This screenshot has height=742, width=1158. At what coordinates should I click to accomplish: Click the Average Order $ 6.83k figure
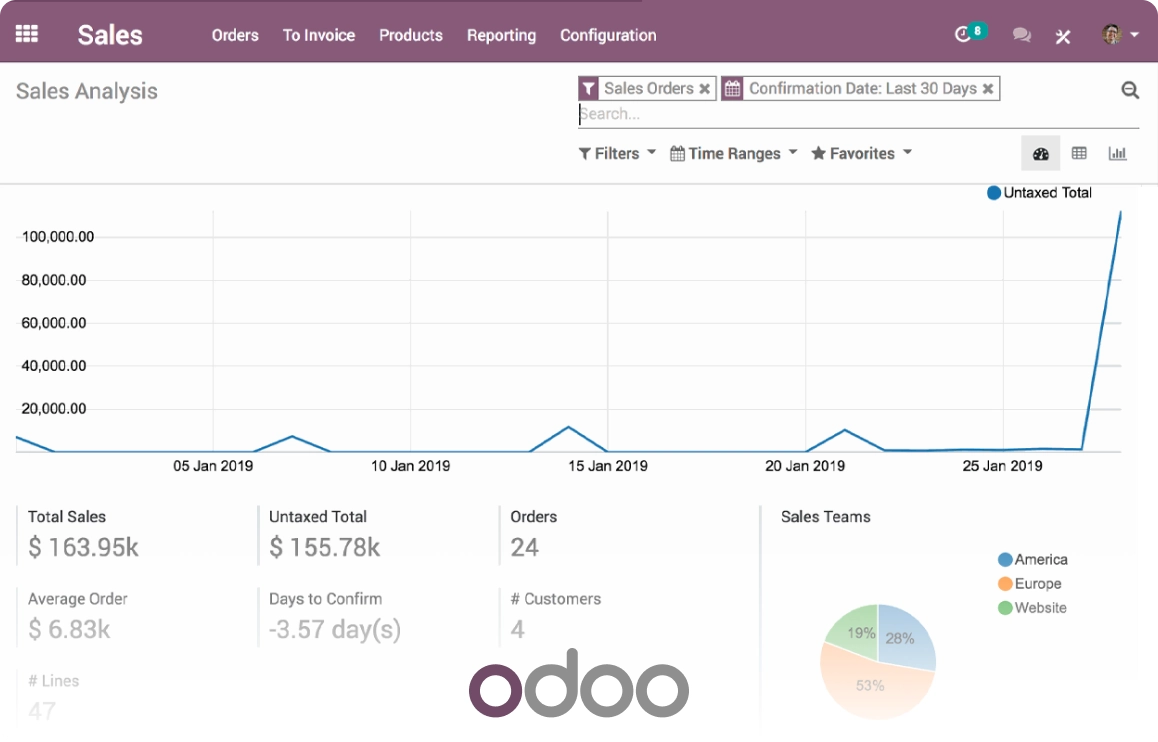pyautogui.click(x=69, y=629)
